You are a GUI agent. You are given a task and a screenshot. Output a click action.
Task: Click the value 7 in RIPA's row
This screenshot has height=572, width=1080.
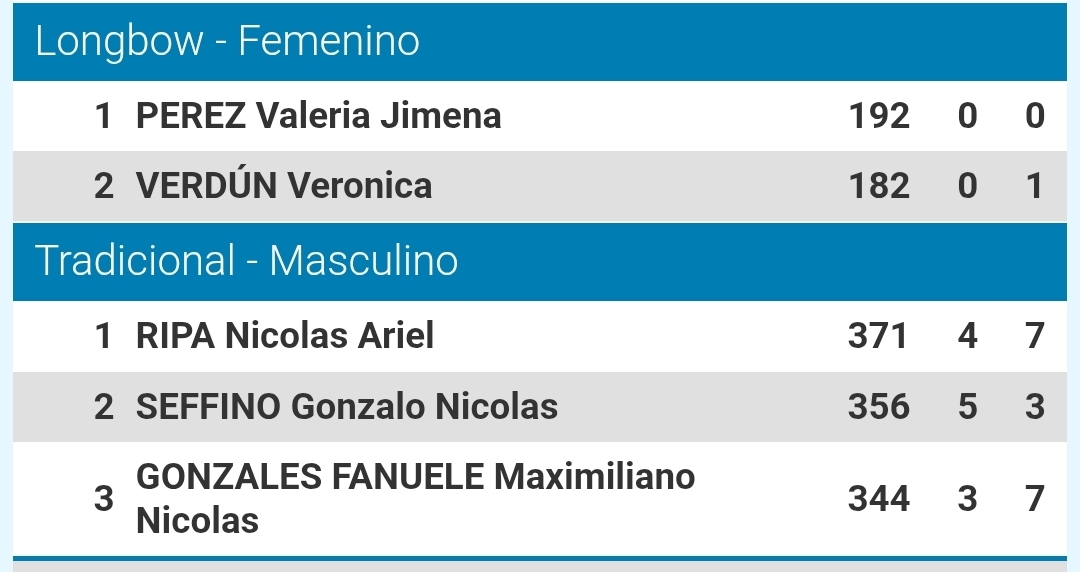pyautogui.click(x=1035, y=336)
